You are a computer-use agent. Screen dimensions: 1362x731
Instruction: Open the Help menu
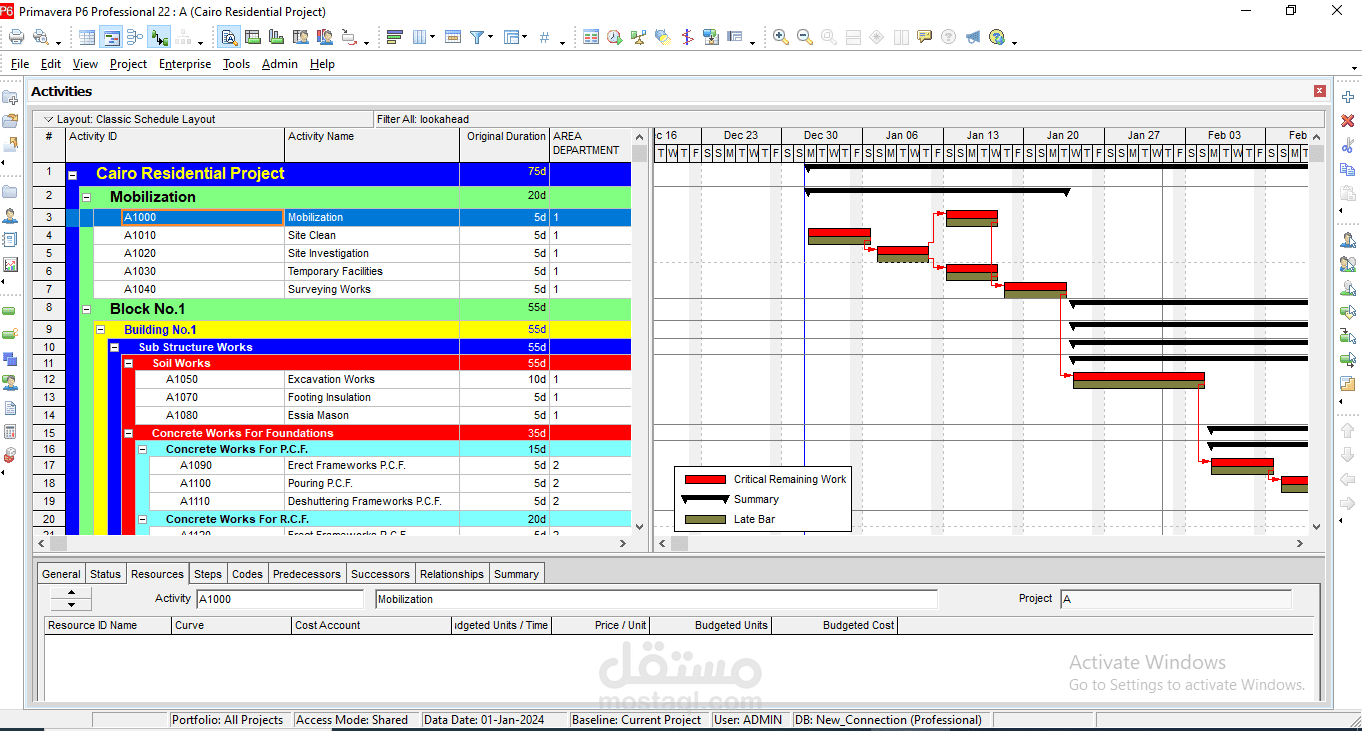click(x=322, y=64)
